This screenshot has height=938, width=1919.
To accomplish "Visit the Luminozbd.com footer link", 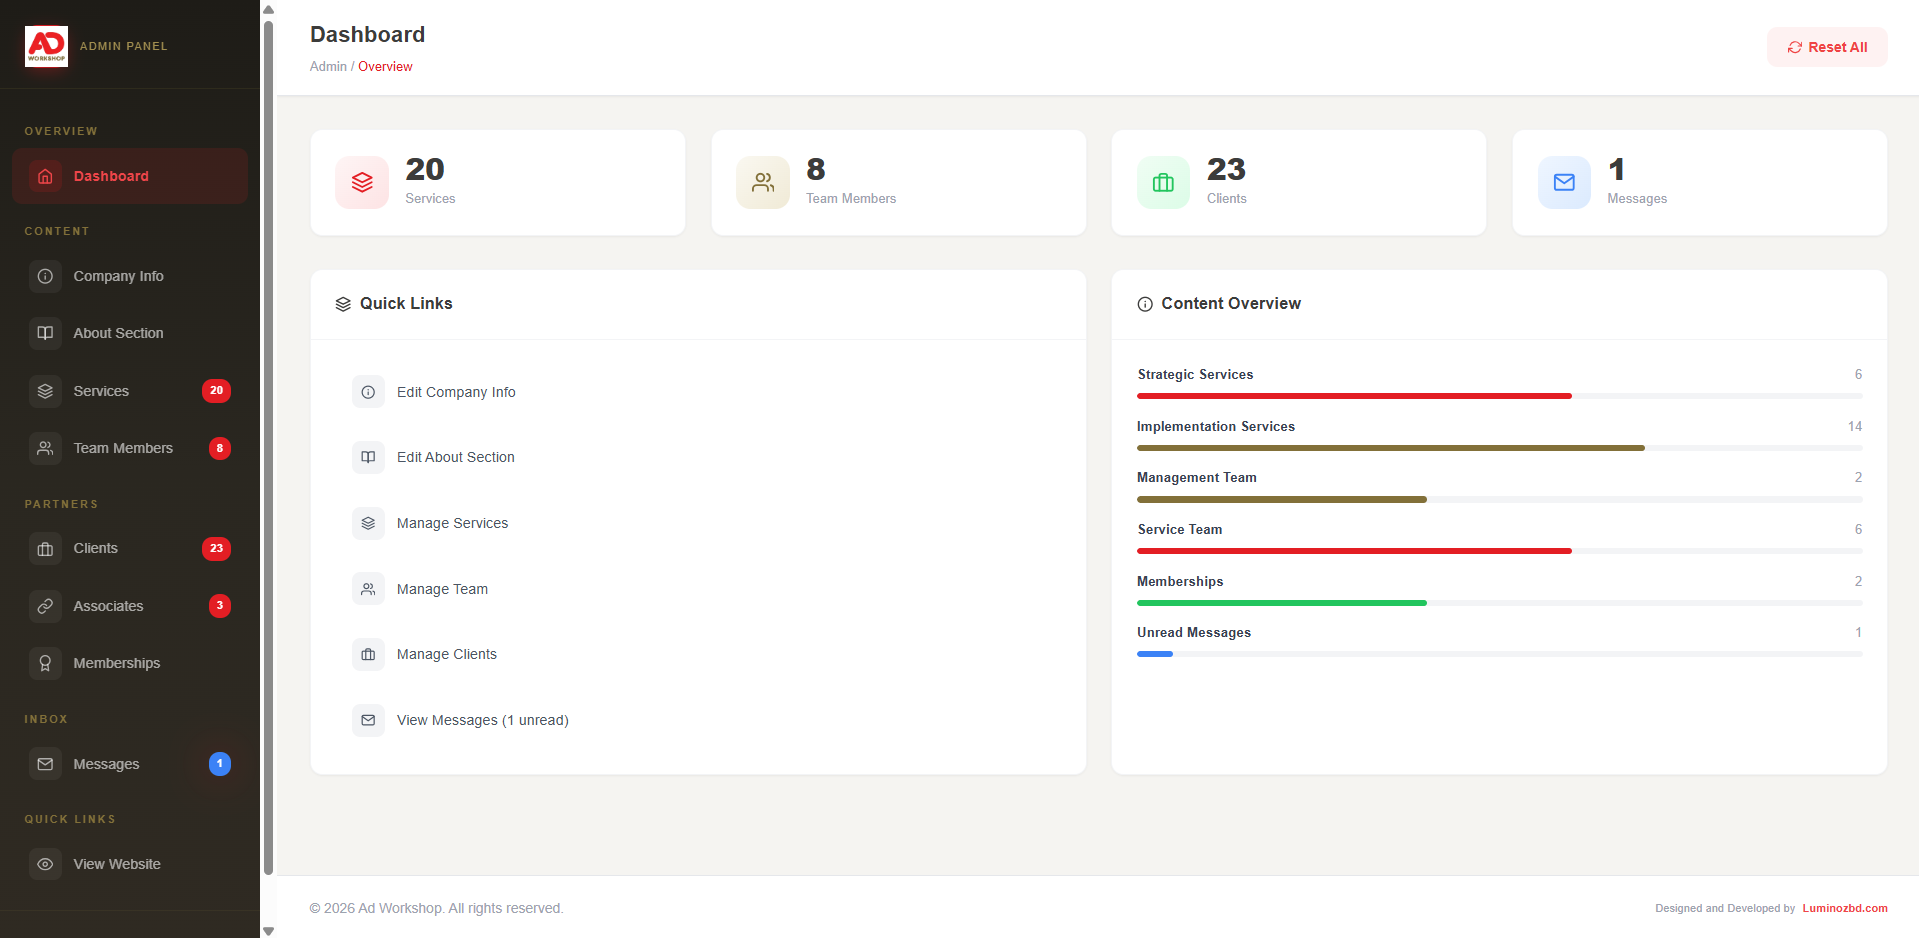I will [1844, 908].
